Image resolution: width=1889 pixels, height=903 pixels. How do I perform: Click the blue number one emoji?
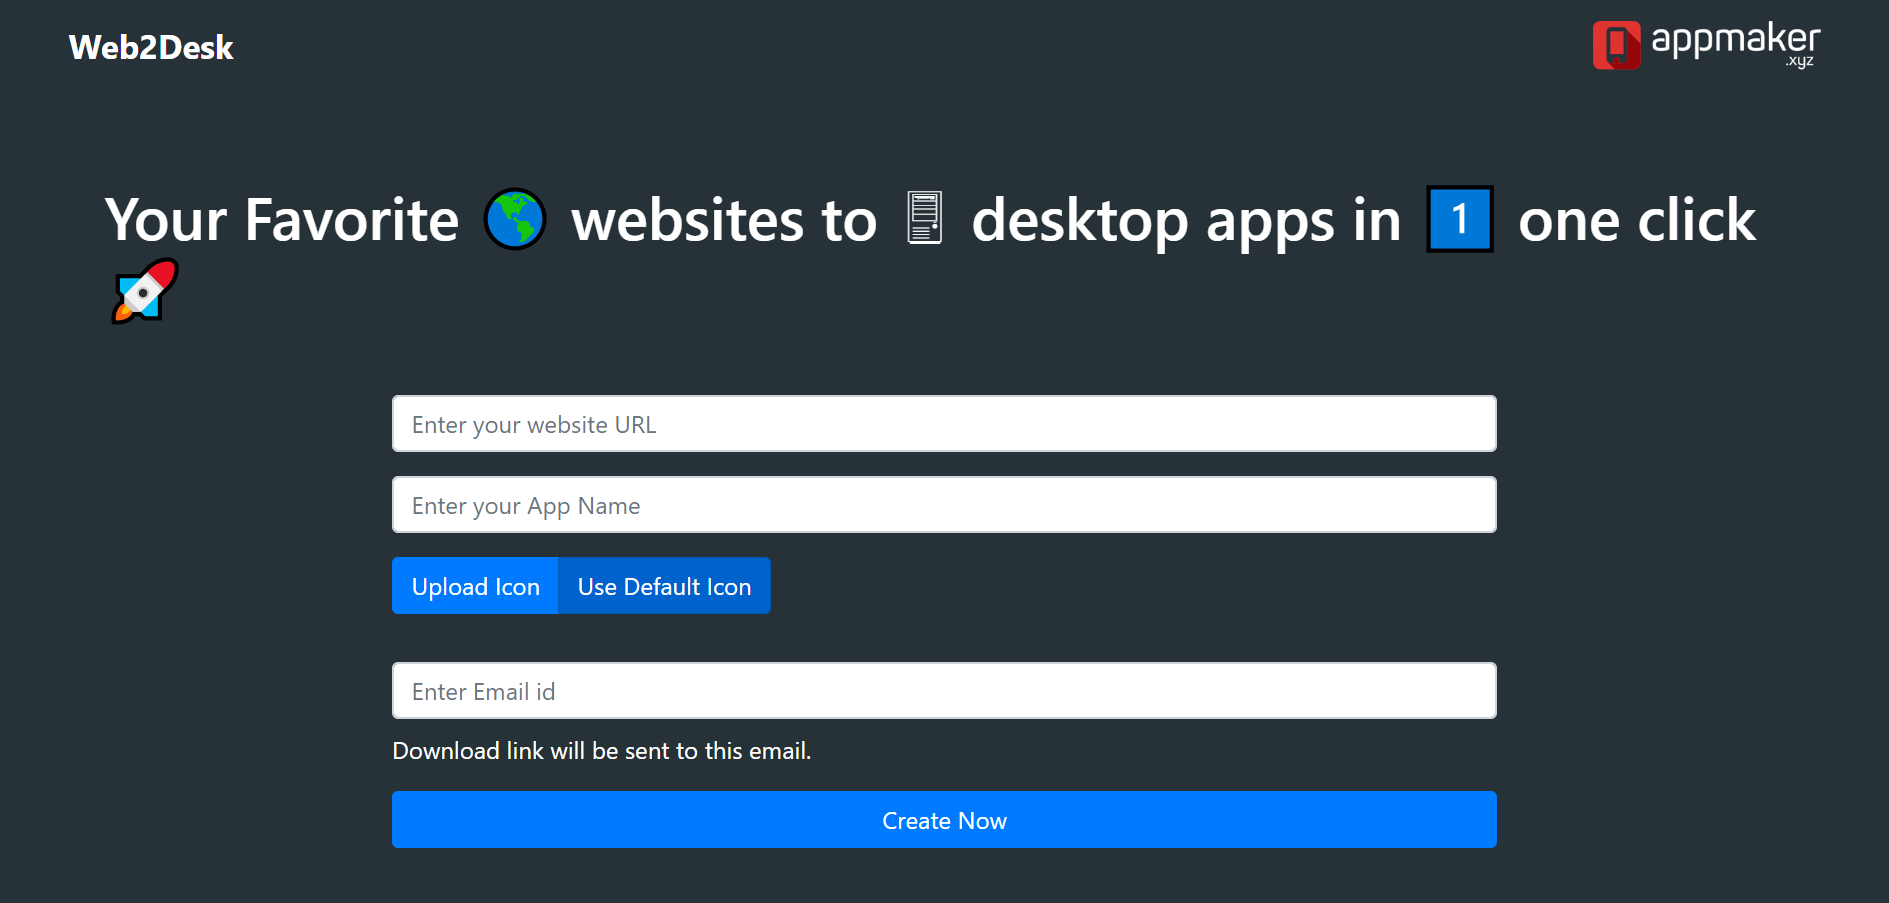pos(1459,219)
